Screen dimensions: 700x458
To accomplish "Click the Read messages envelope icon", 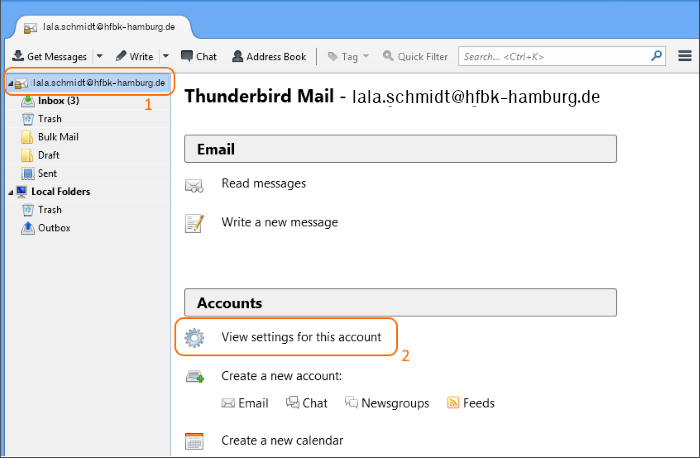I will 194,185.
